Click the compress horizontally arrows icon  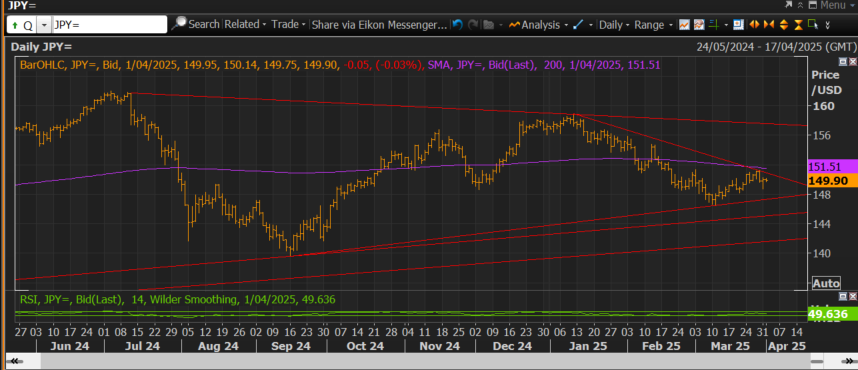coord(769,25)
